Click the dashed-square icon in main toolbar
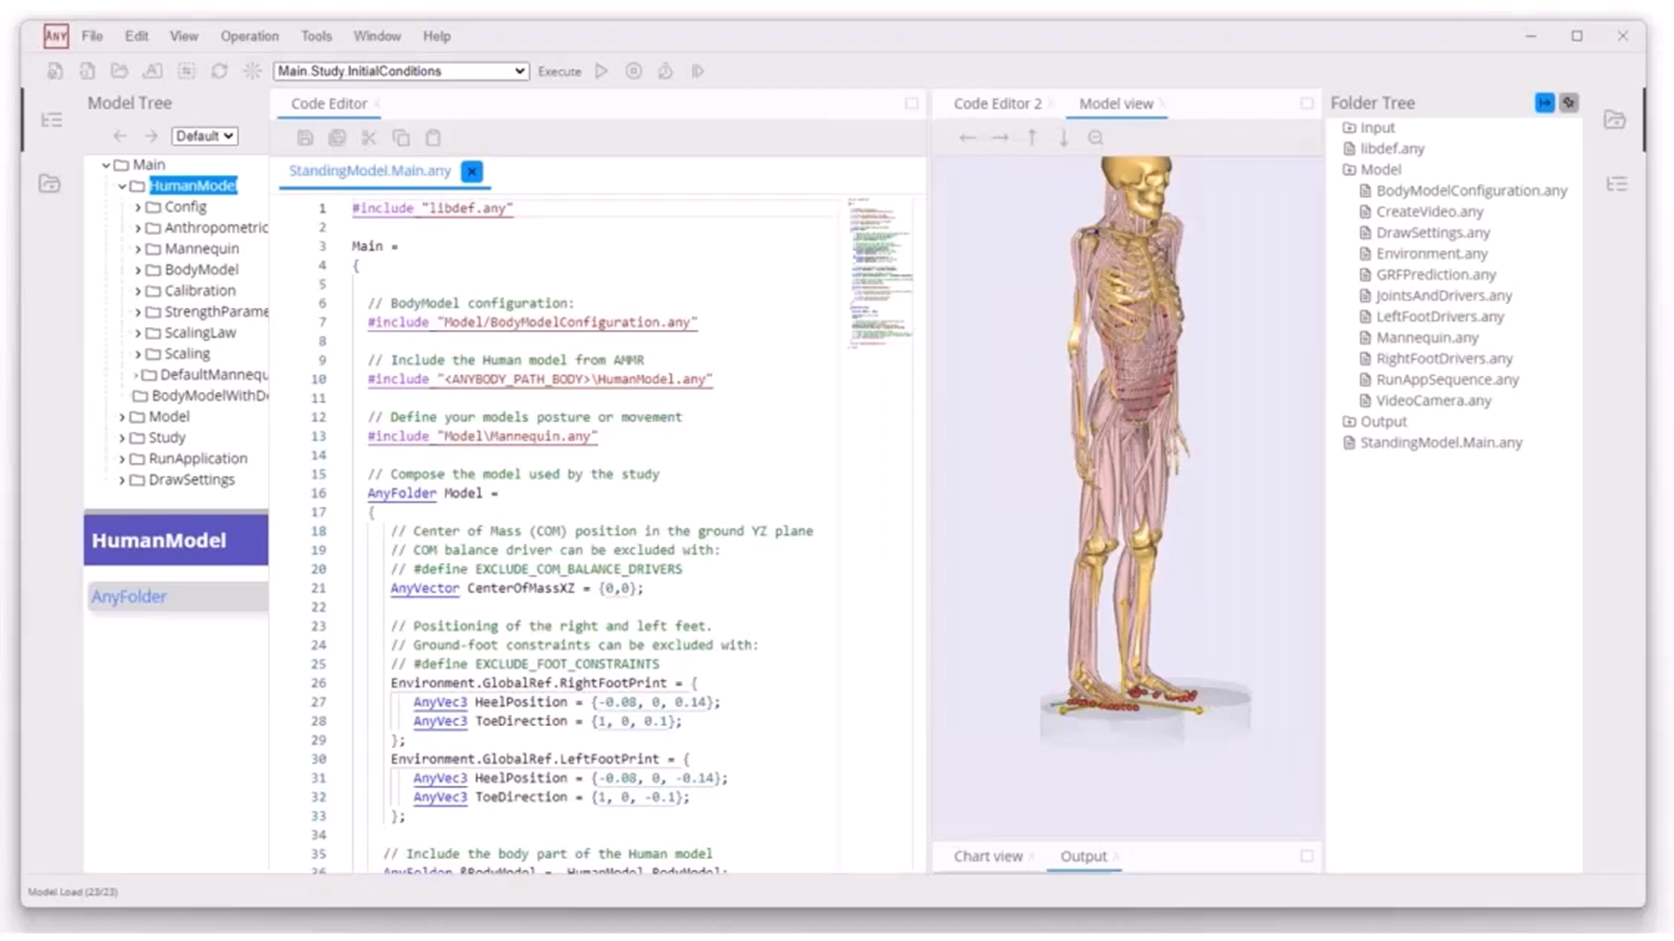 point(186,71)
